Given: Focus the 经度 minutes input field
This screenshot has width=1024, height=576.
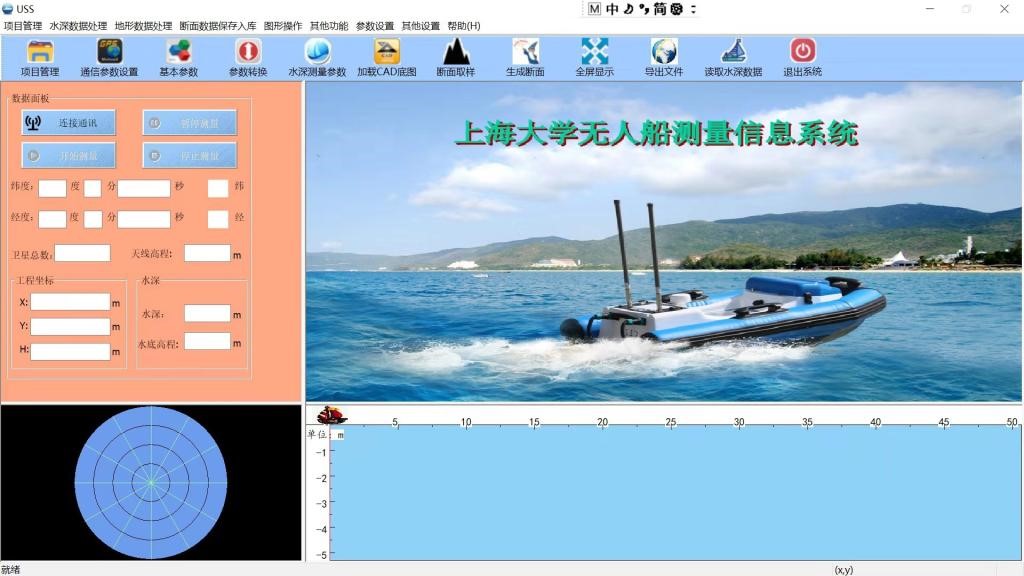Looking at the screenshot, I should pos(93,219).
